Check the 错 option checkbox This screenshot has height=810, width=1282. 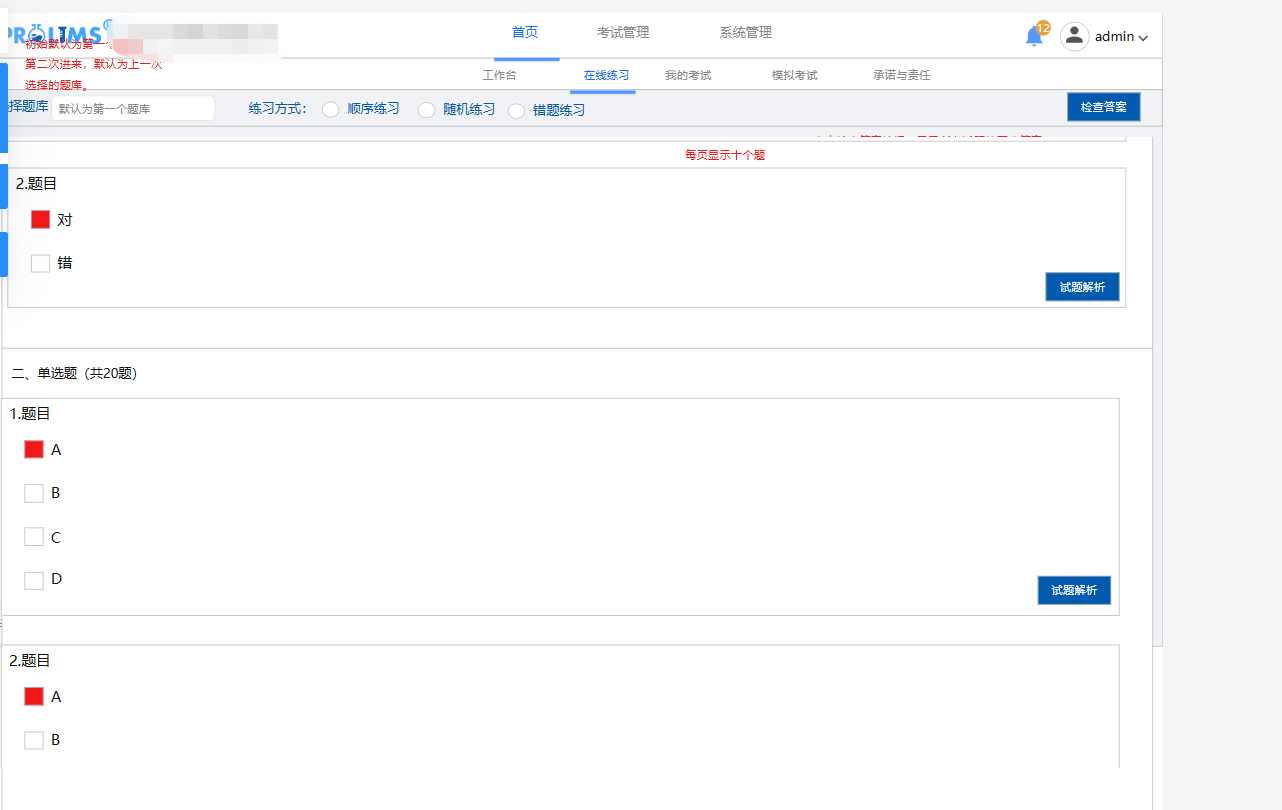(40, 263)
